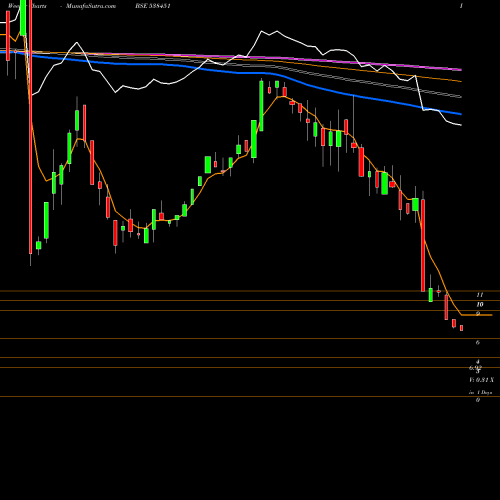The image size is (500, 500).
Task: Click the tallest green candle at the rally peak
Action: coord(261,105)
